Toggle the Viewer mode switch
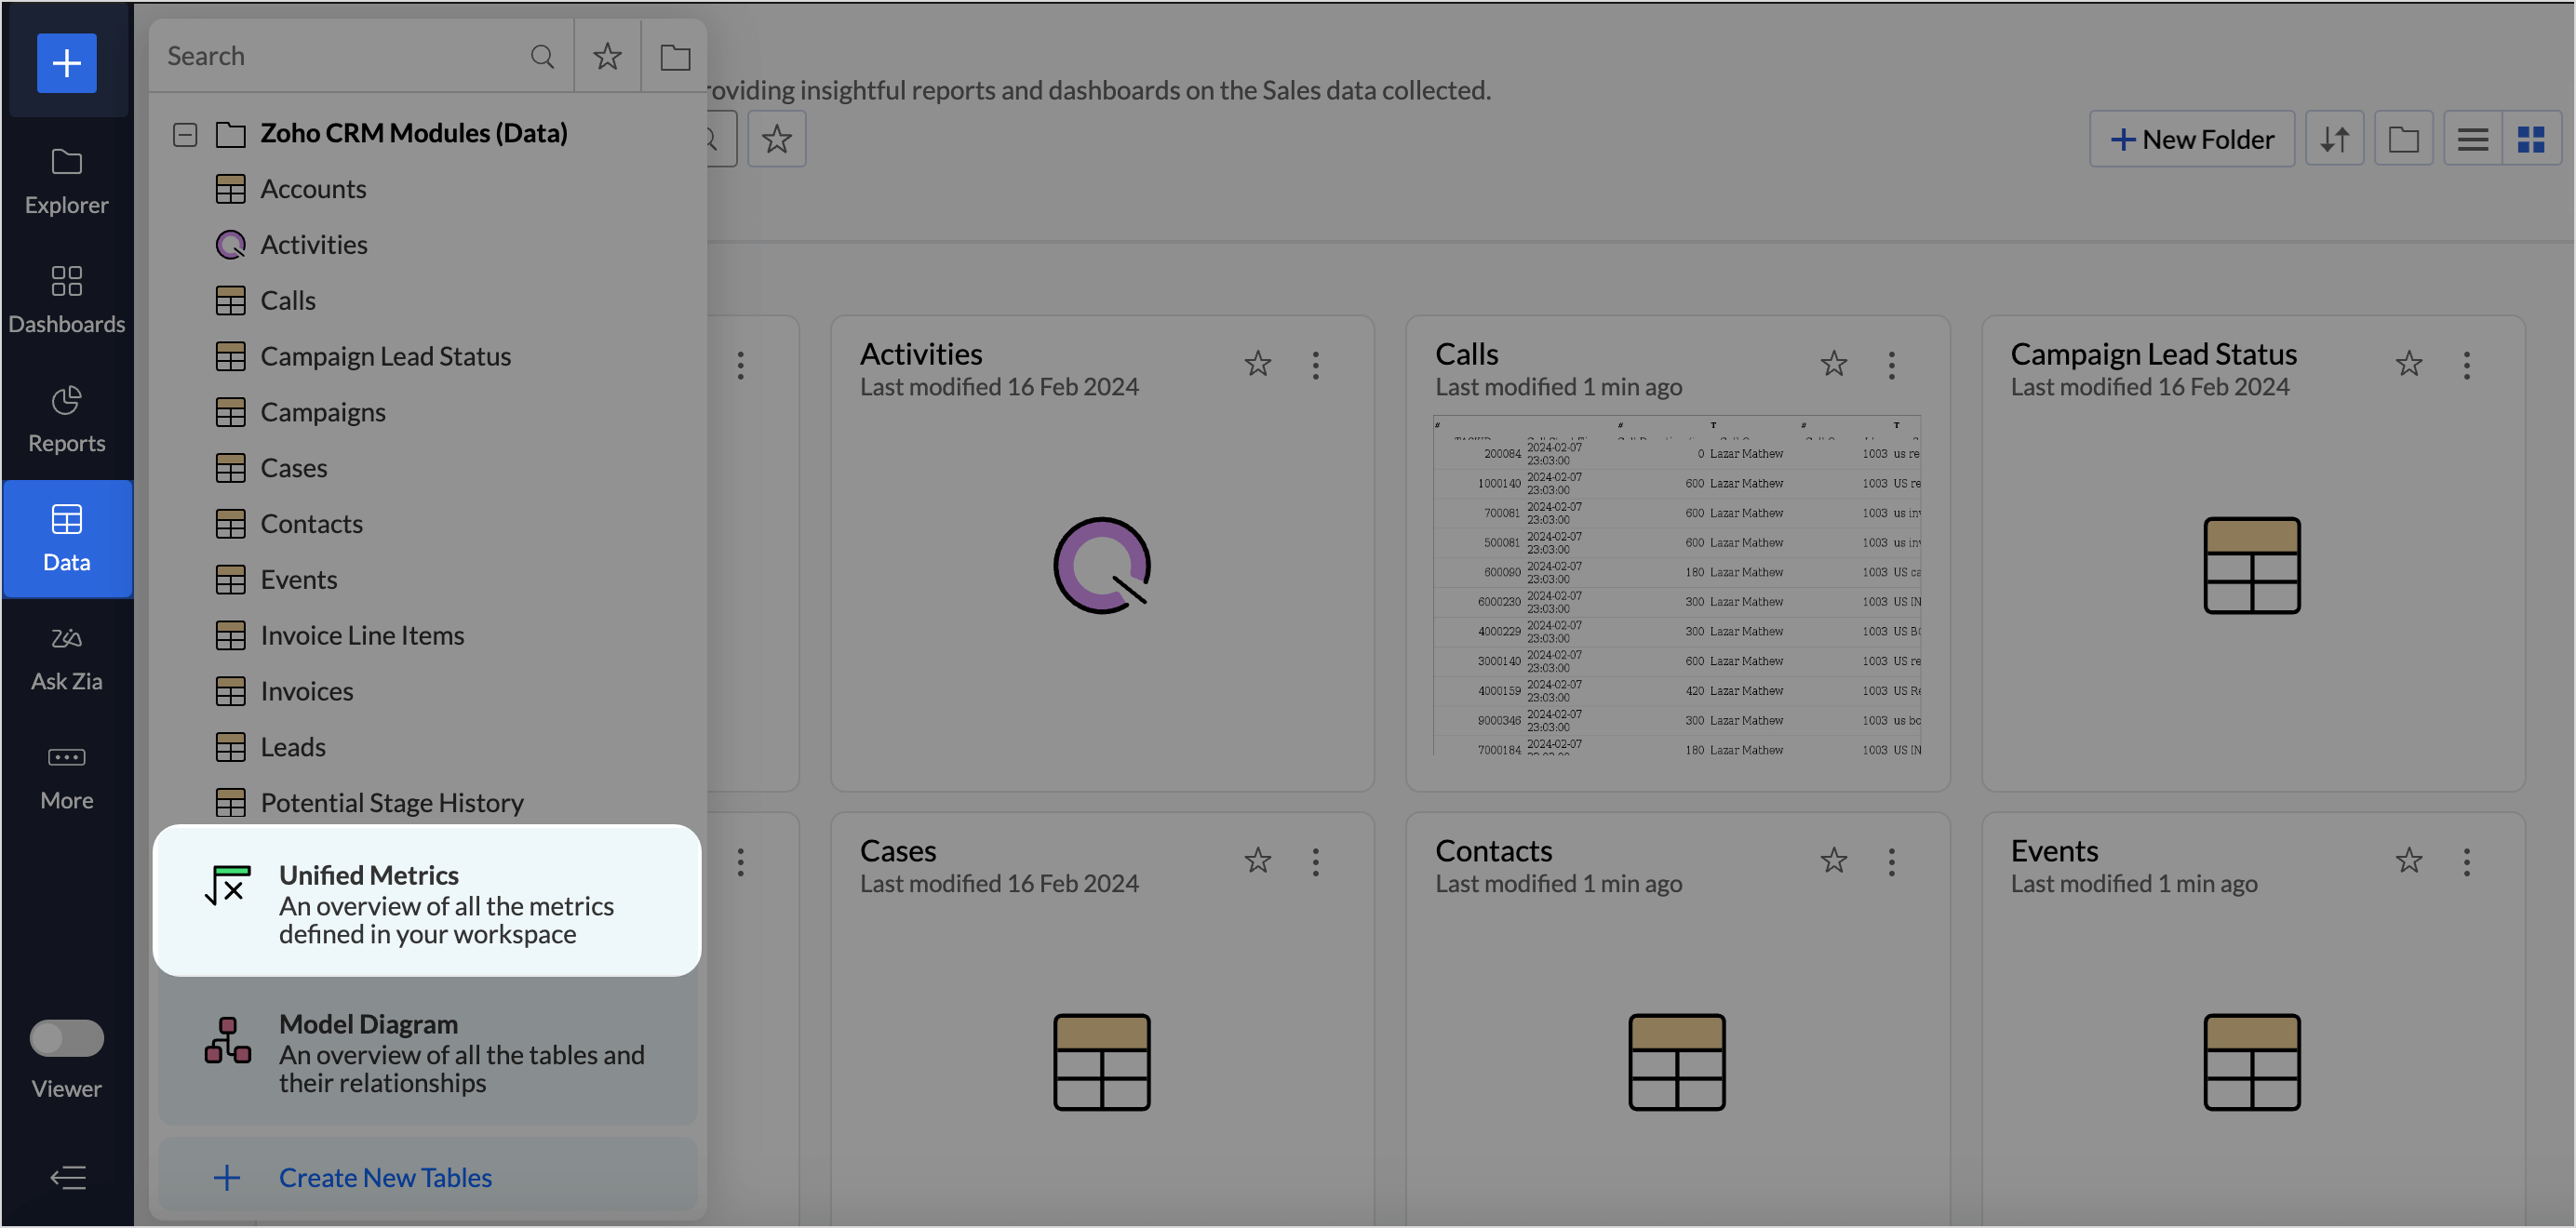Viewport: 2576px width, 1228px height. (66, 1038)
